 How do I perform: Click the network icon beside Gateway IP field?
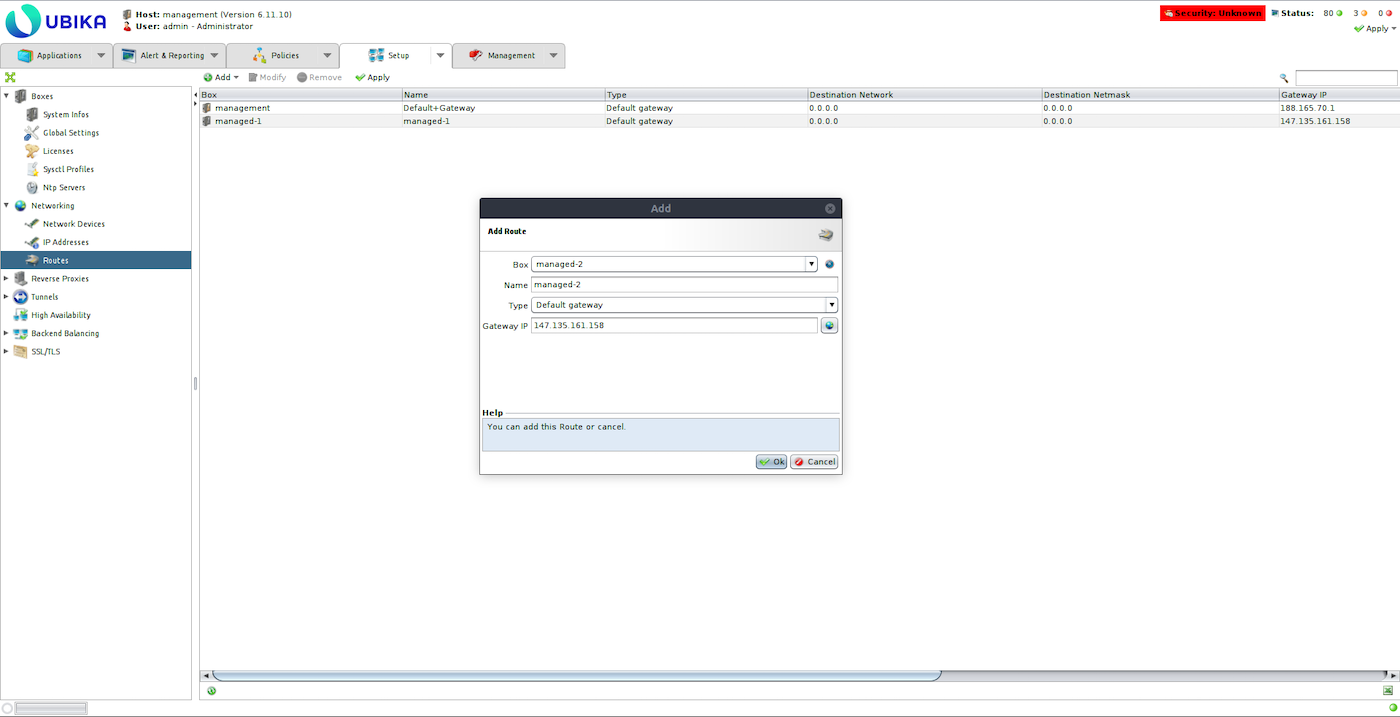pos(829,326)
